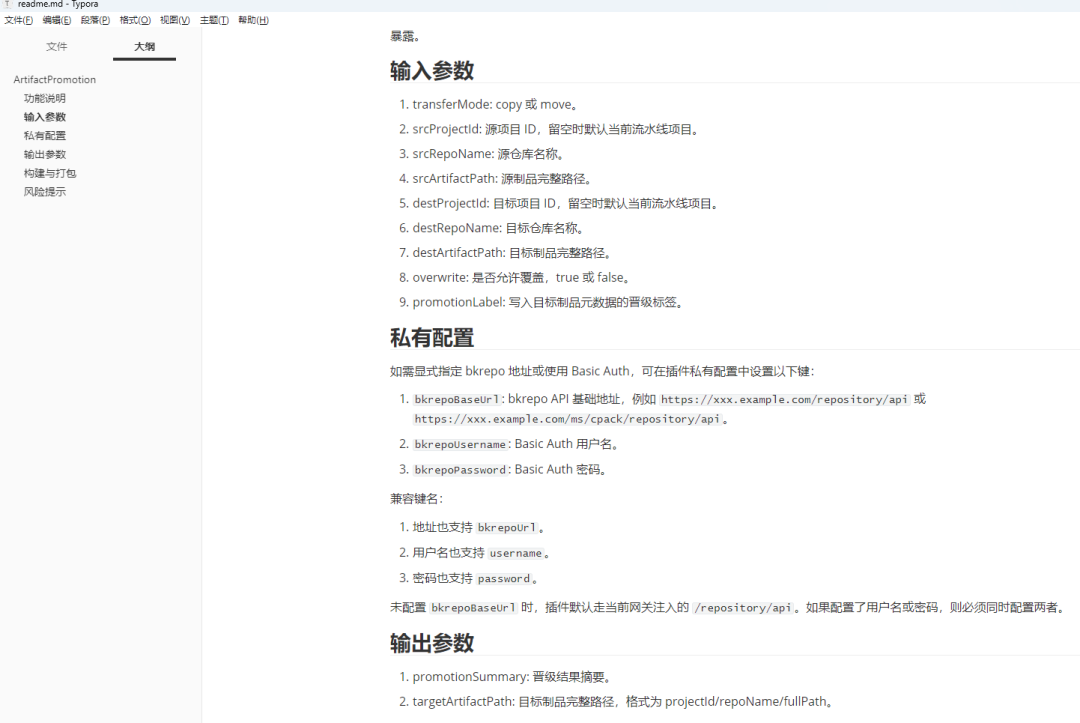
Task: Click the destArtifactPath list item
Action: click(512, 253)
